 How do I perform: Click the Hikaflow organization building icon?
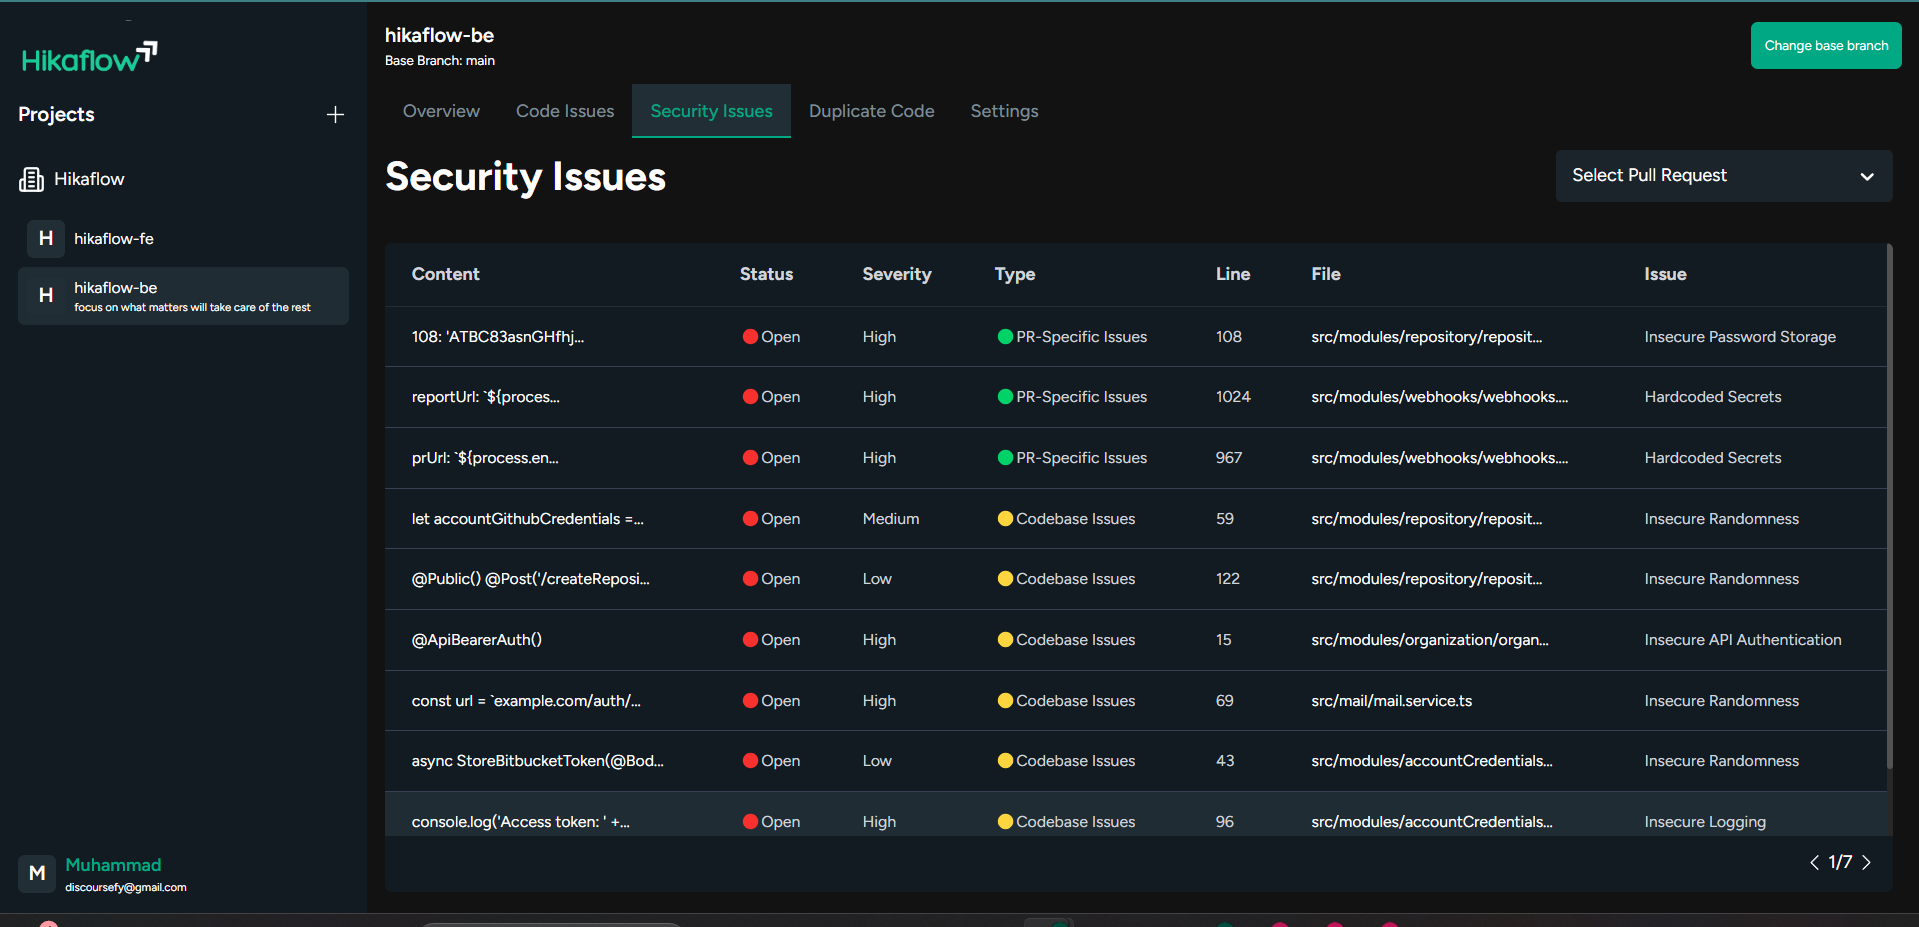click(x=31, y=180)
